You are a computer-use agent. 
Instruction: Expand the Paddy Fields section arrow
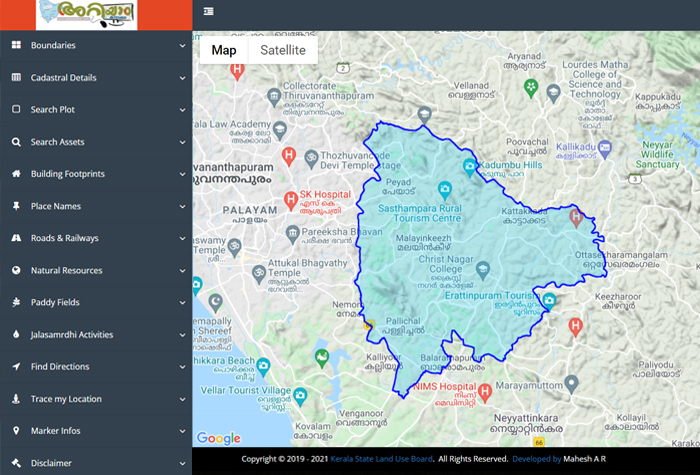click(182, 303)
